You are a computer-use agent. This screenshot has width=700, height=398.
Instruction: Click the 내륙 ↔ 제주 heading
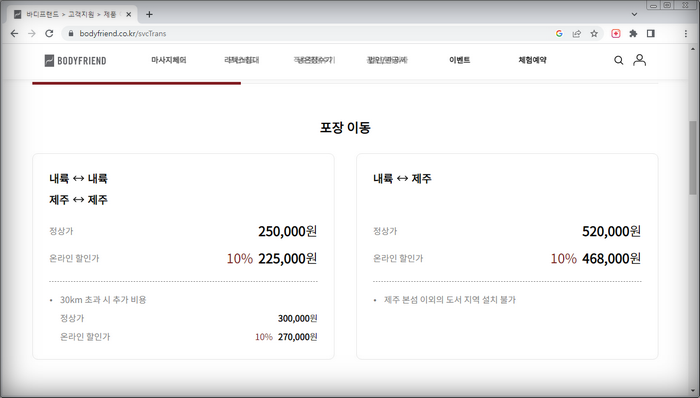pyautogui.click(x=402, y=178)
